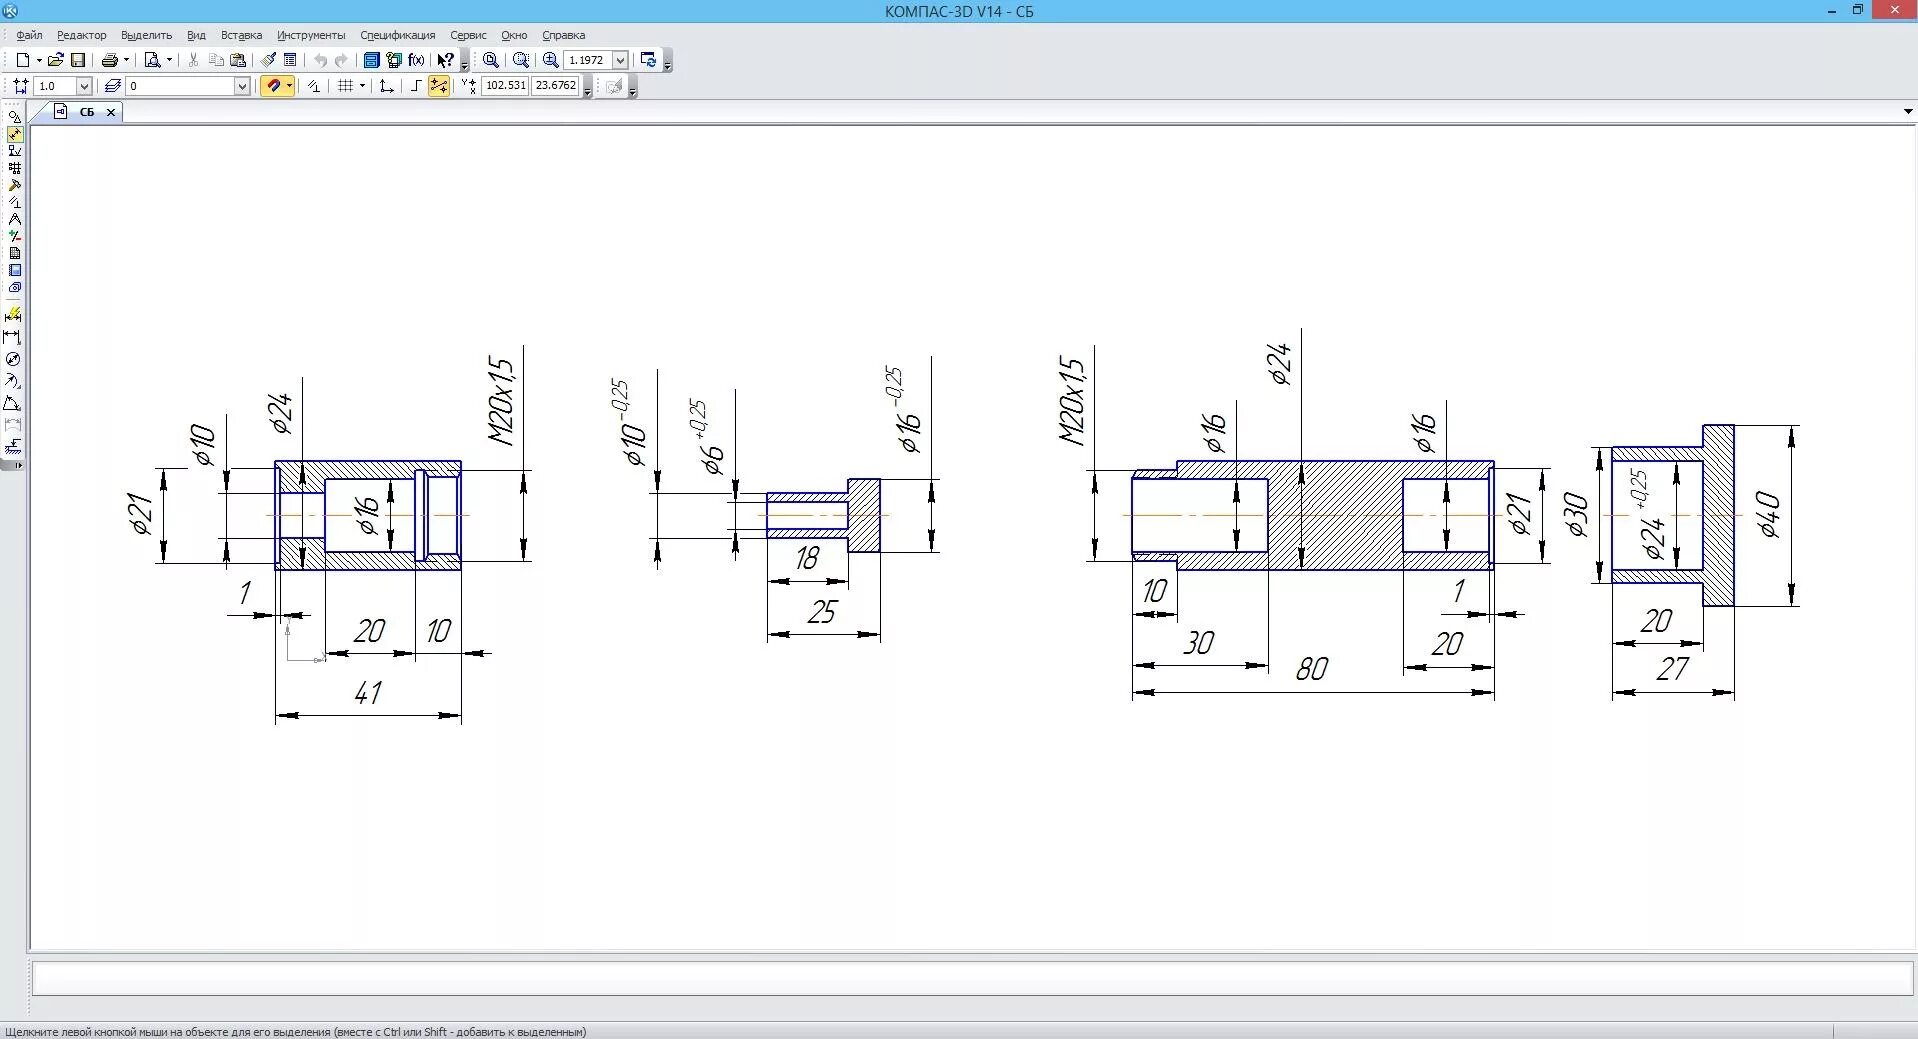
Task: Toggle orthogonal drawing mode button
Action: [x=416, y=86]
